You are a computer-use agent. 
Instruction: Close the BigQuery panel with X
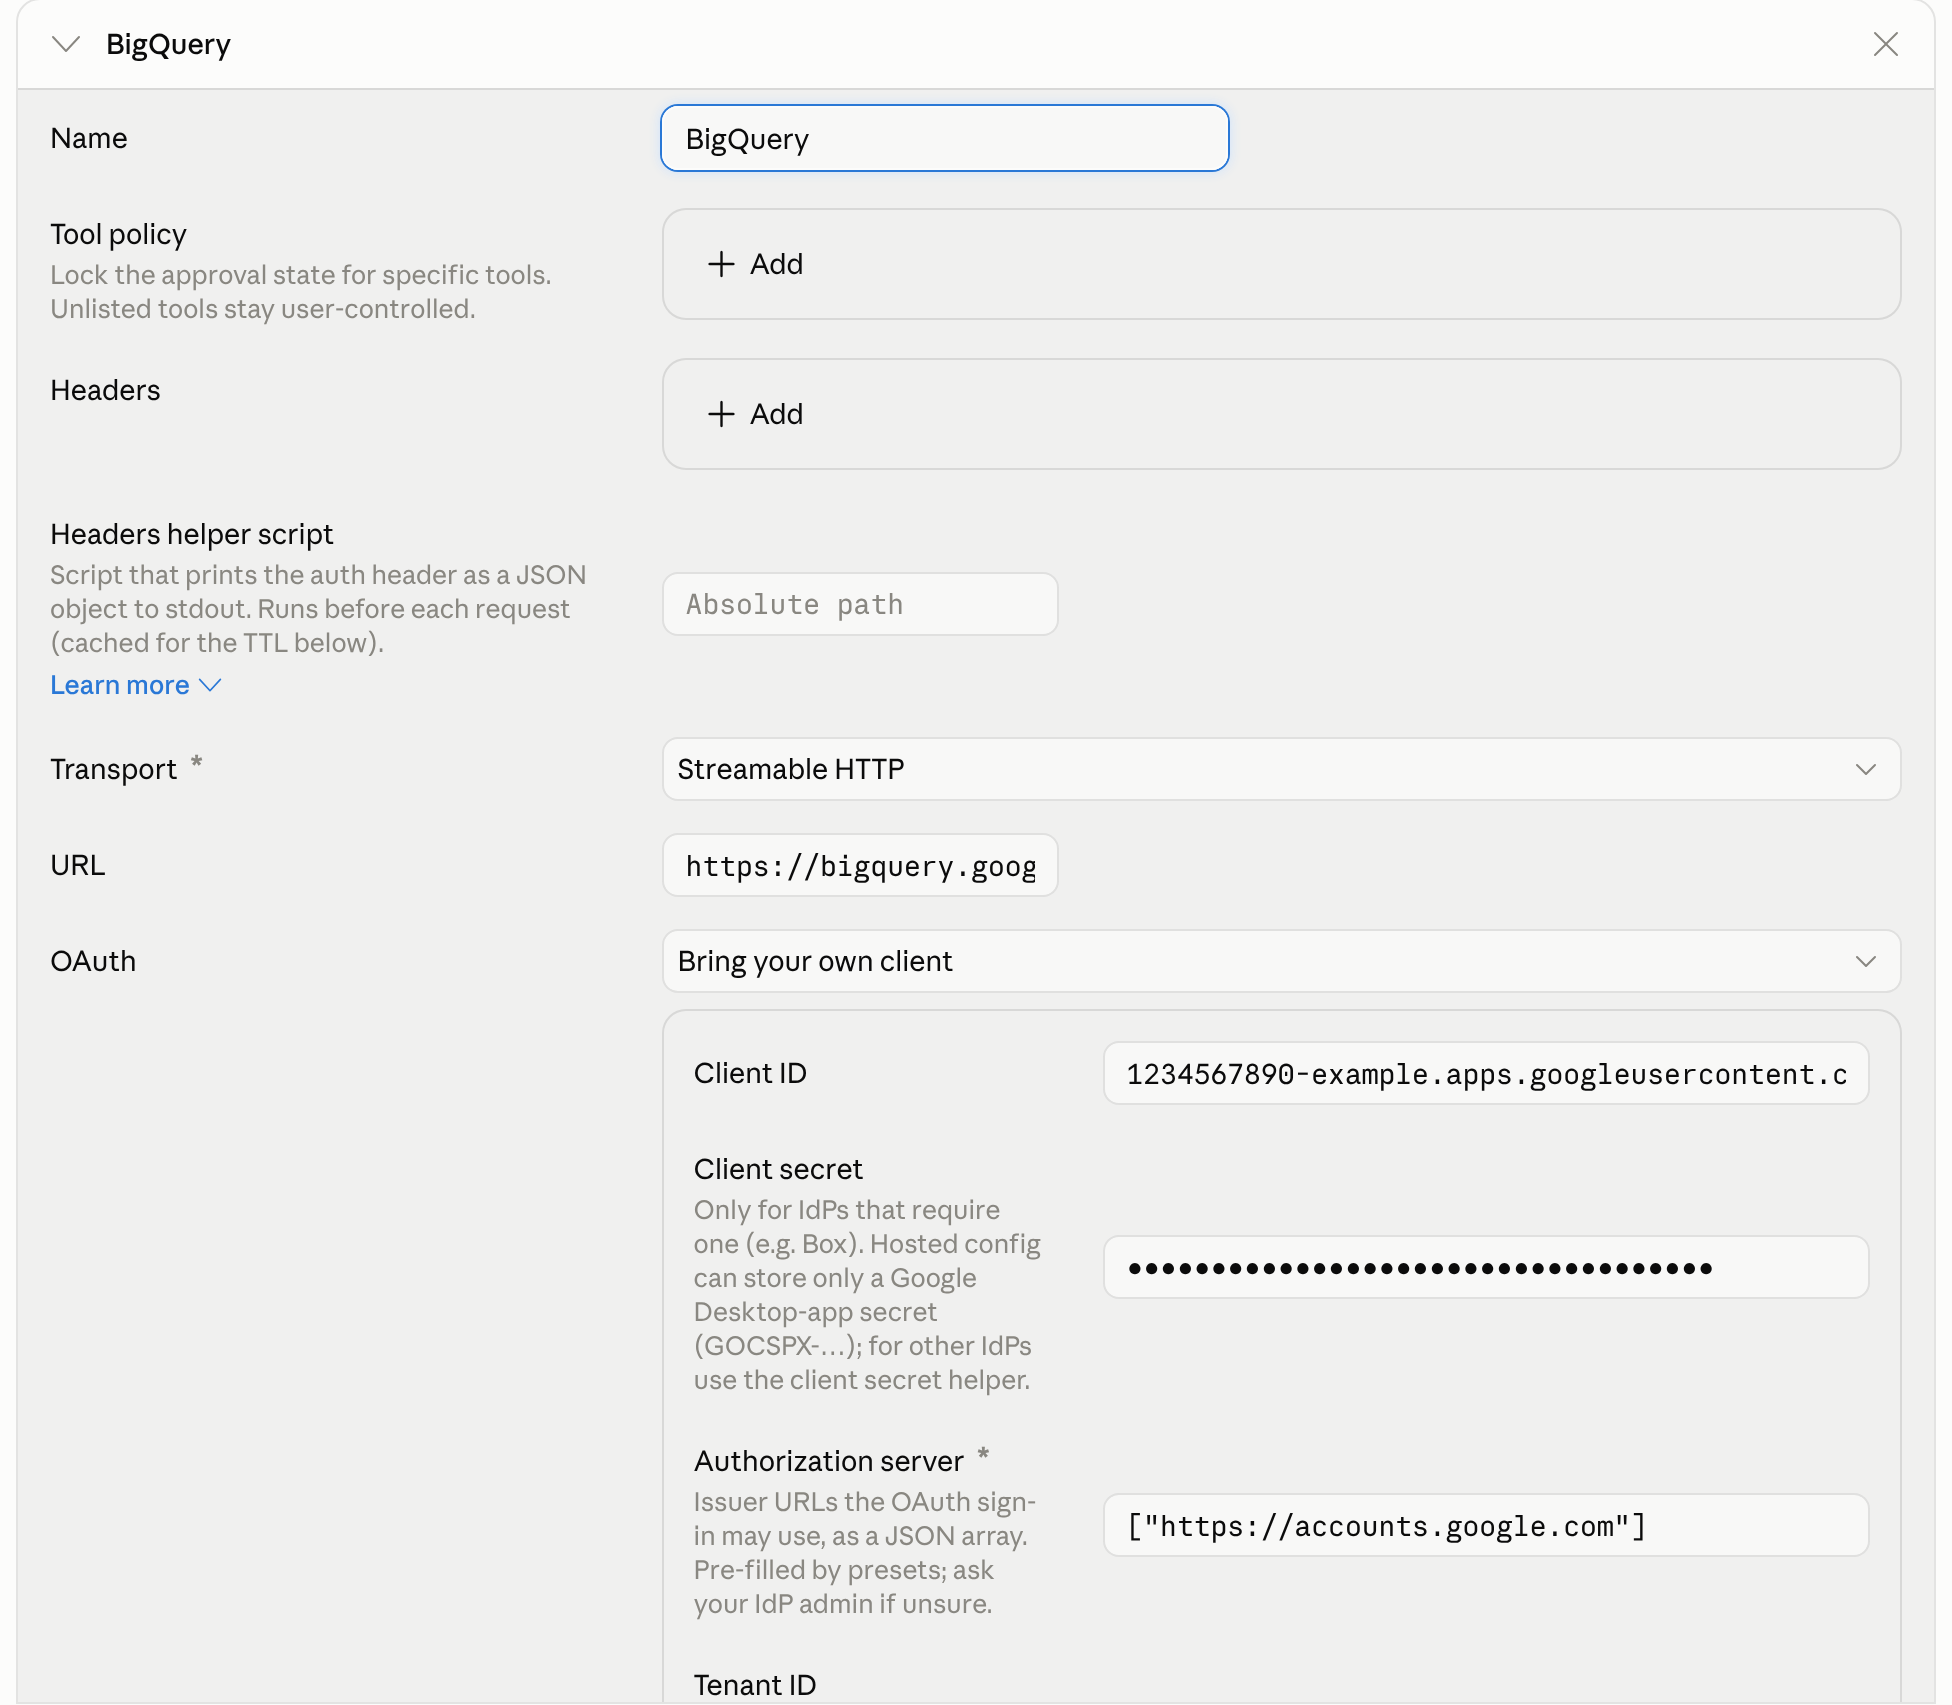[x=1885, y=44]
